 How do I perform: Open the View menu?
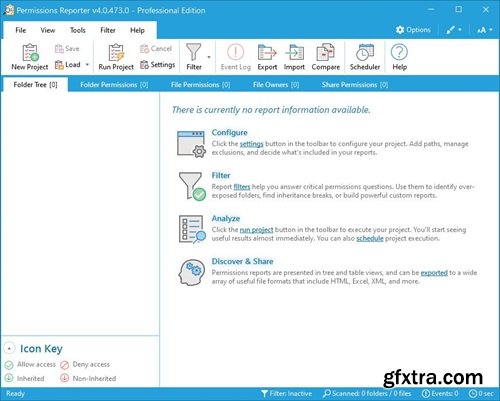(x=48, y=30)
